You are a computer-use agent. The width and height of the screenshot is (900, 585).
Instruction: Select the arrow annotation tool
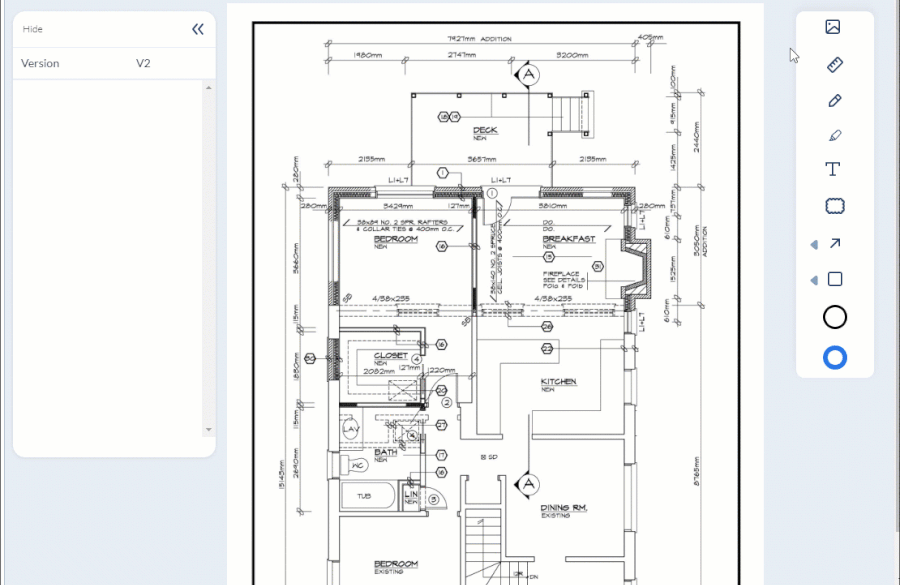[x=835, y=244]
